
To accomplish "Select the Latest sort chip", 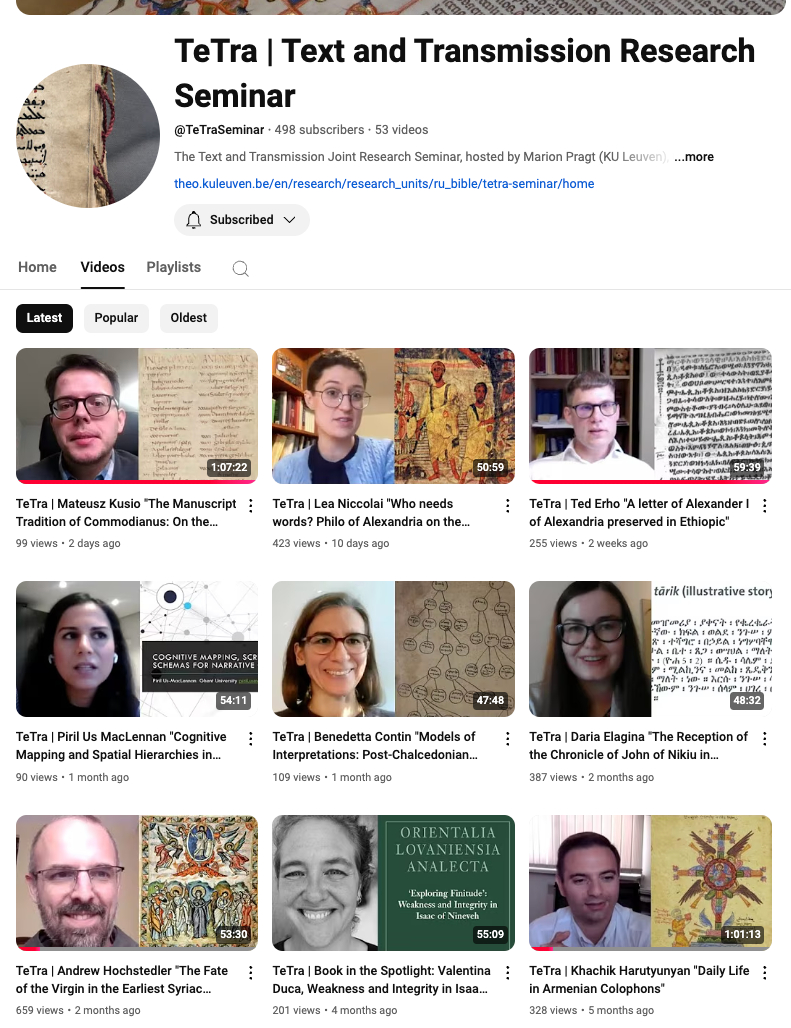I will pyautogui.click(x=45, y=318).
